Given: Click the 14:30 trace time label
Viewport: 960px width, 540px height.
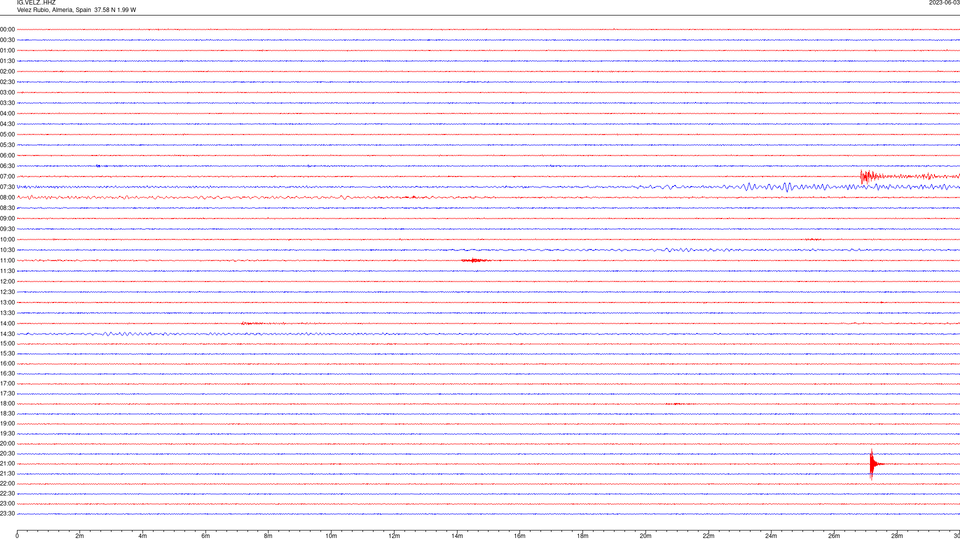Looking at the screenshot, I should click(7, 334).
